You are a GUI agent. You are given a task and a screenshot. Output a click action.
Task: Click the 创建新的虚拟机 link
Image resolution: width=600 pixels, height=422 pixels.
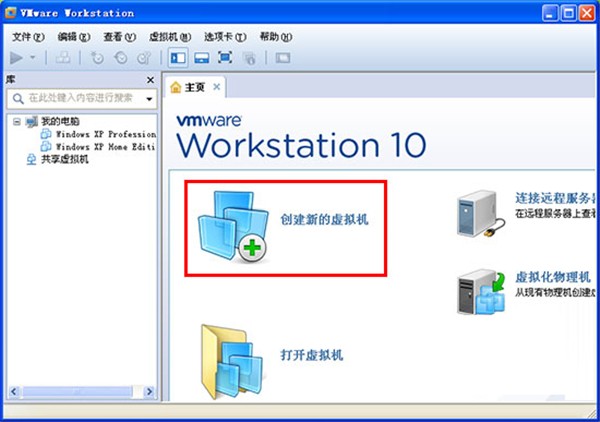pos(324,220)
